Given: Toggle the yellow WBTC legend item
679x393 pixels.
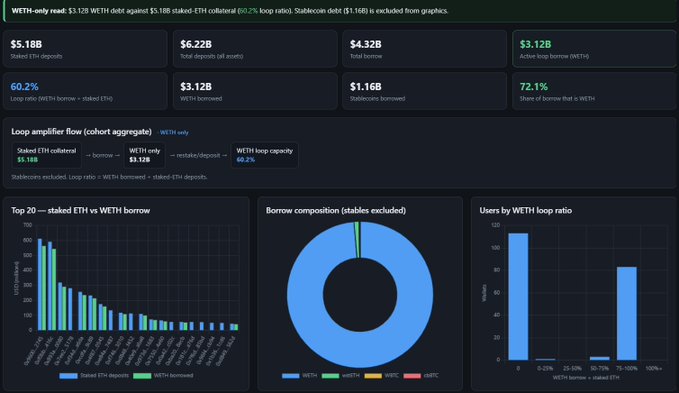Looking at the screenshot, I should [382, 376].
